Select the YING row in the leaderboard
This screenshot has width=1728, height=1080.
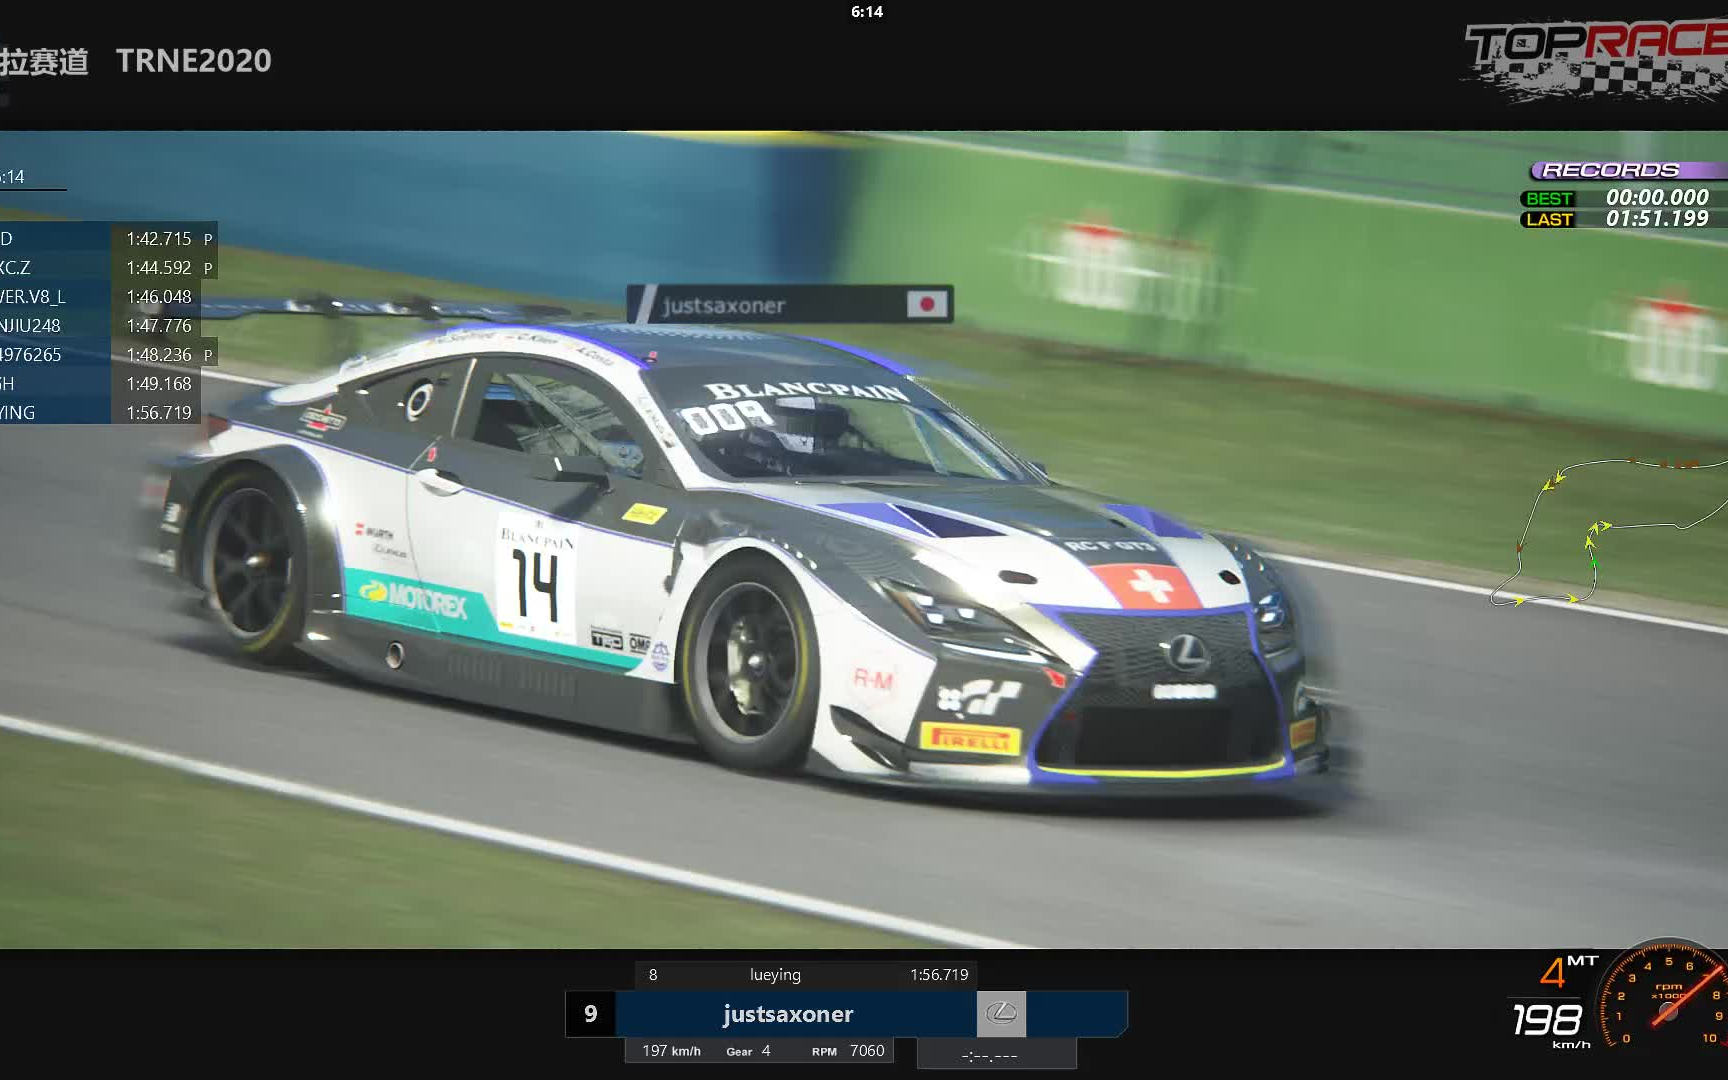tap(100, 413)
